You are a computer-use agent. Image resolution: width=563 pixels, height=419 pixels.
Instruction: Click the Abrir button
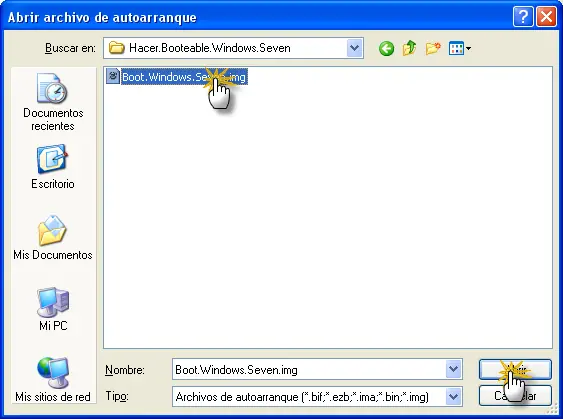(515, 369)
